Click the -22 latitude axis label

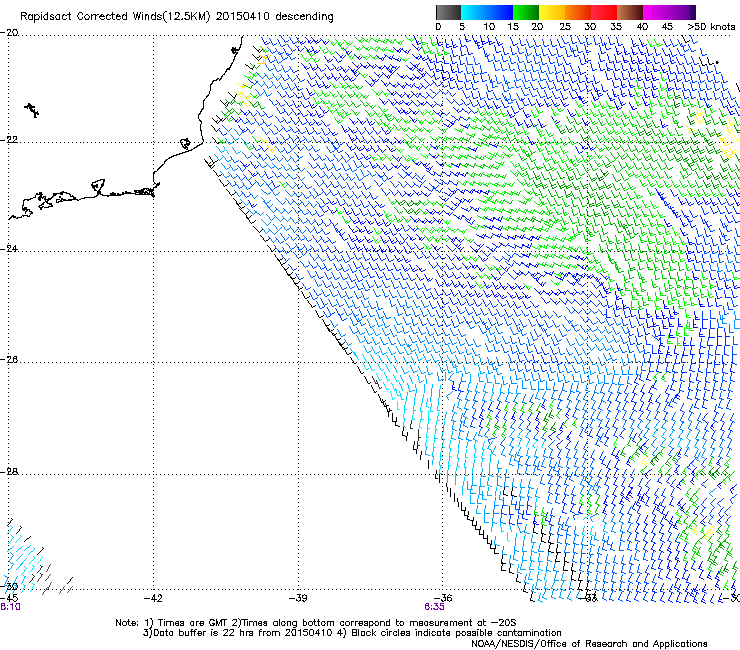[9, 140]
